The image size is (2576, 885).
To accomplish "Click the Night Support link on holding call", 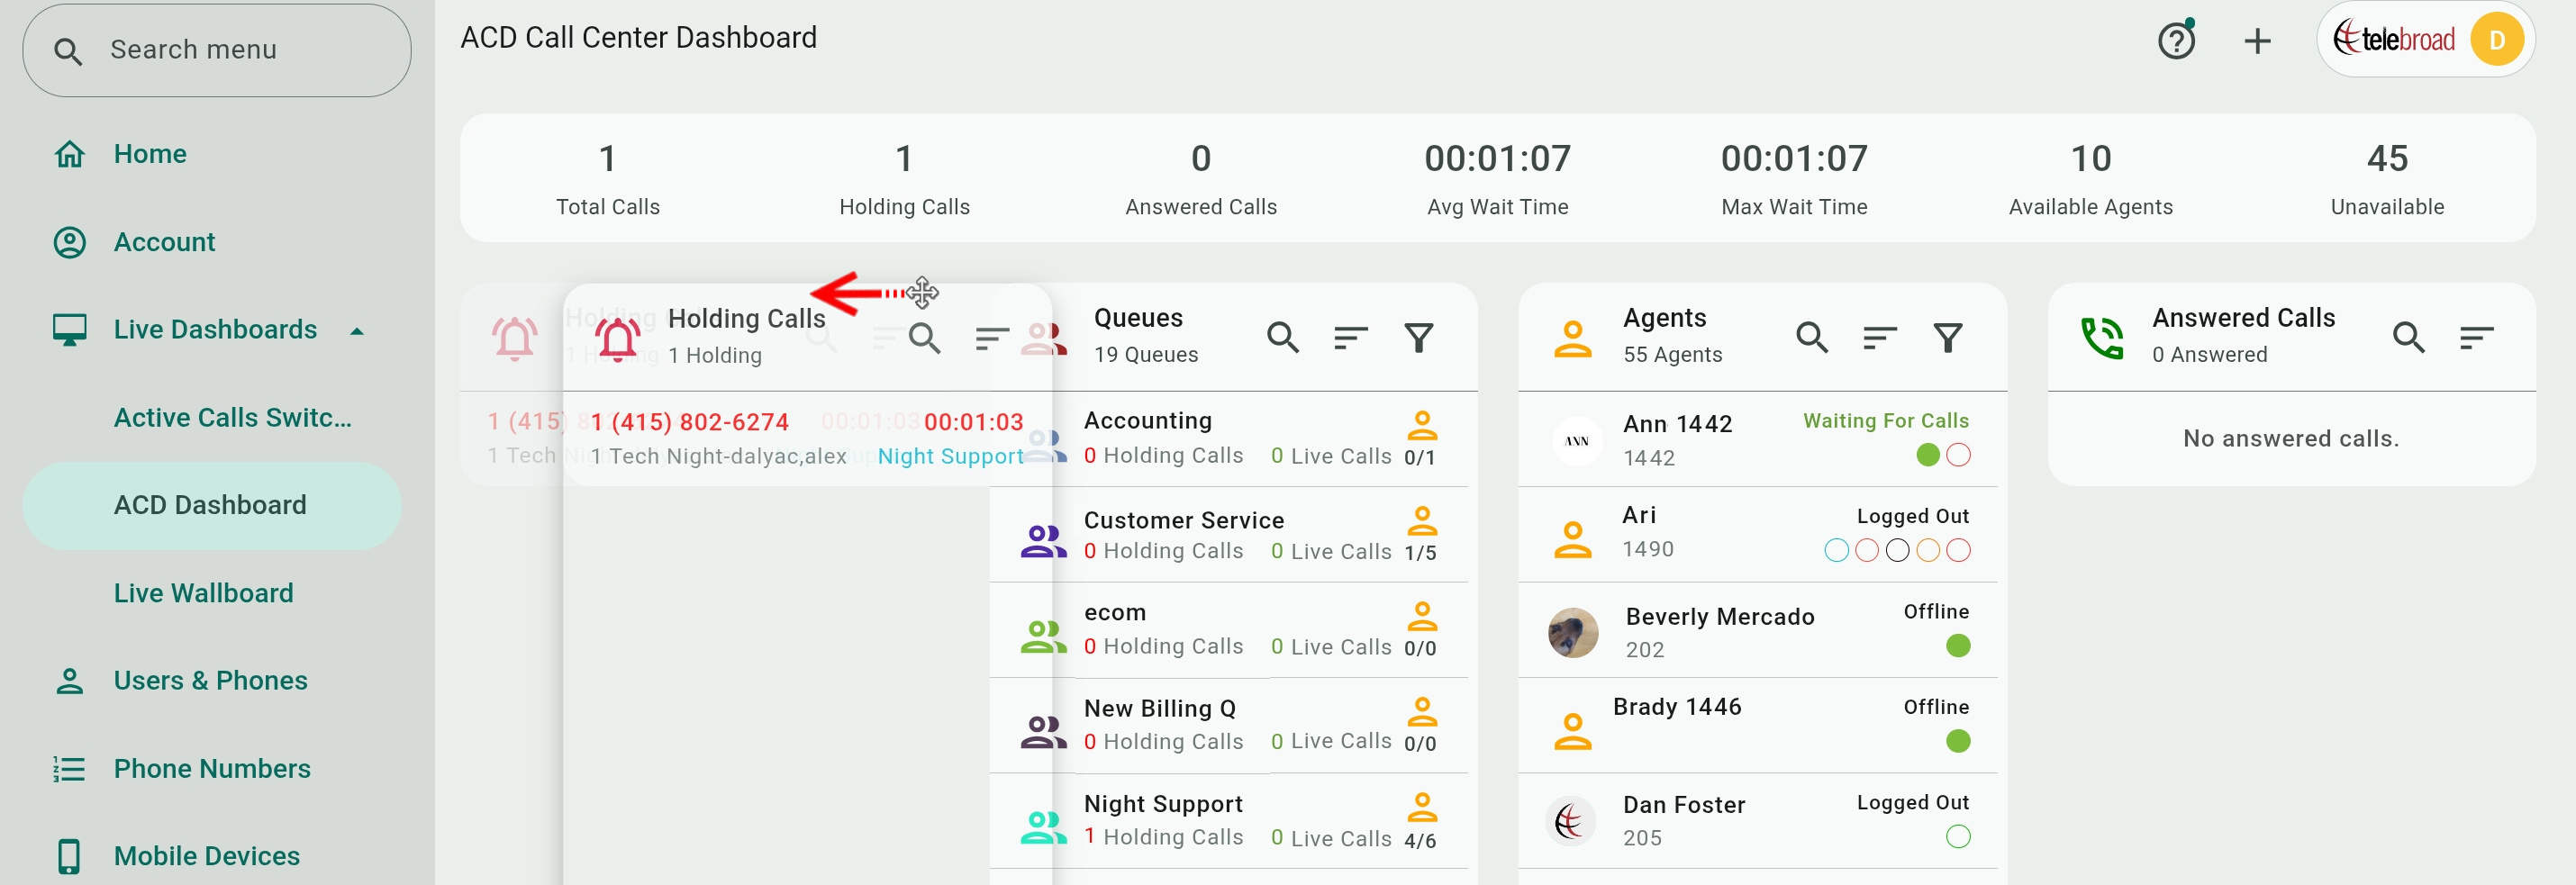I will [x=950, y=456].
